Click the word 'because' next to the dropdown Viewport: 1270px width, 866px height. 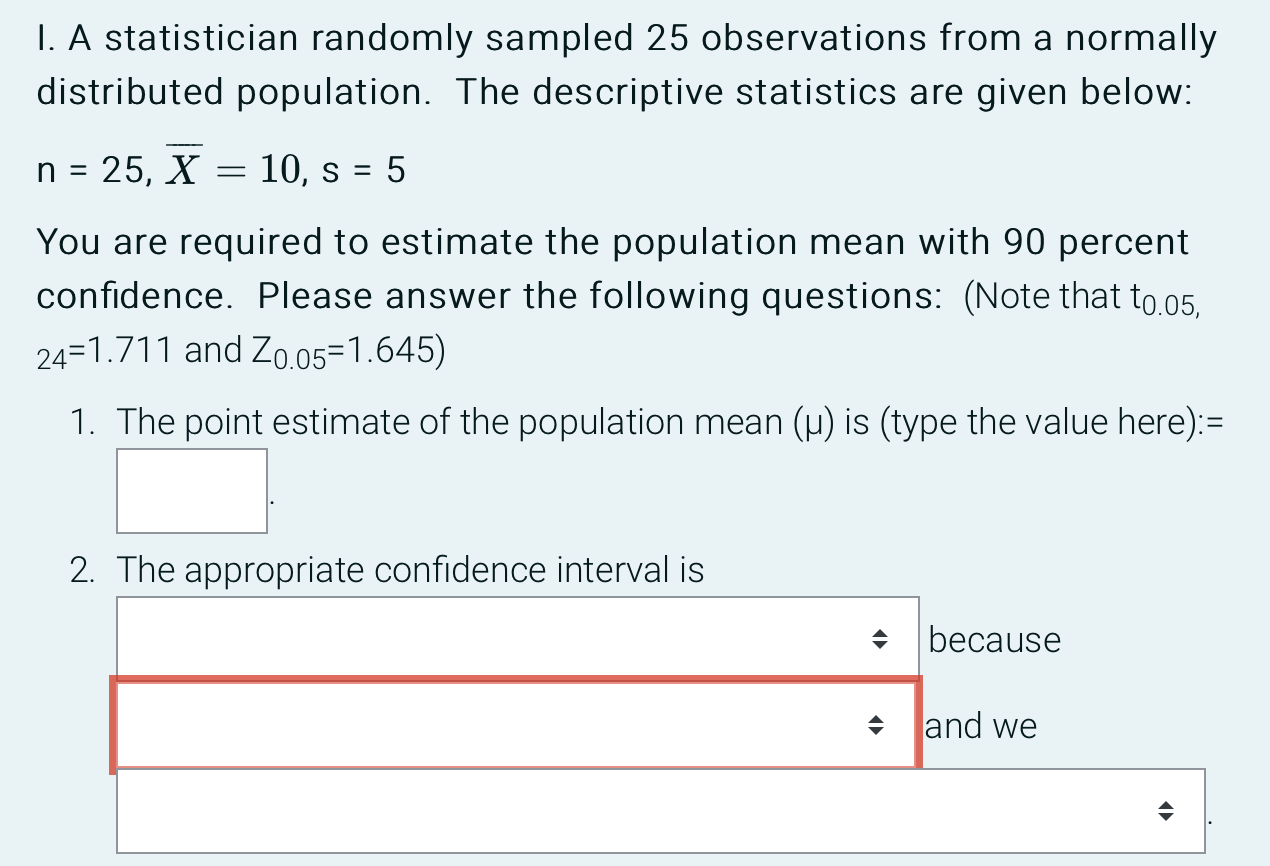[x=993, y=639]
